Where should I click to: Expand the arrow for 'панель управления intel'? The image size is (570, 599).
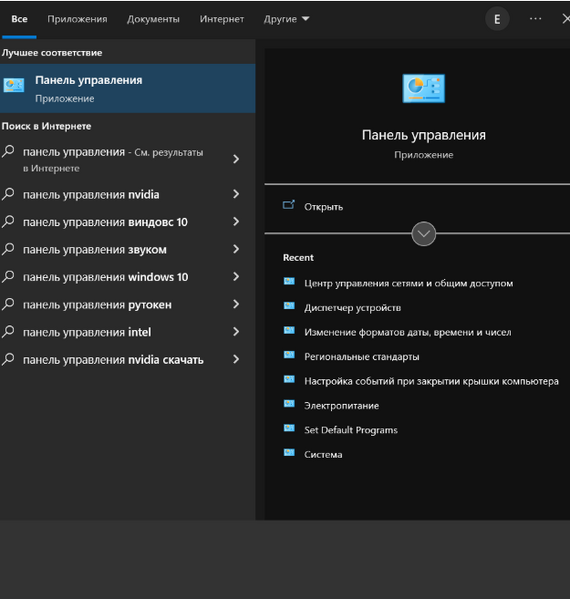click(236, 332)
